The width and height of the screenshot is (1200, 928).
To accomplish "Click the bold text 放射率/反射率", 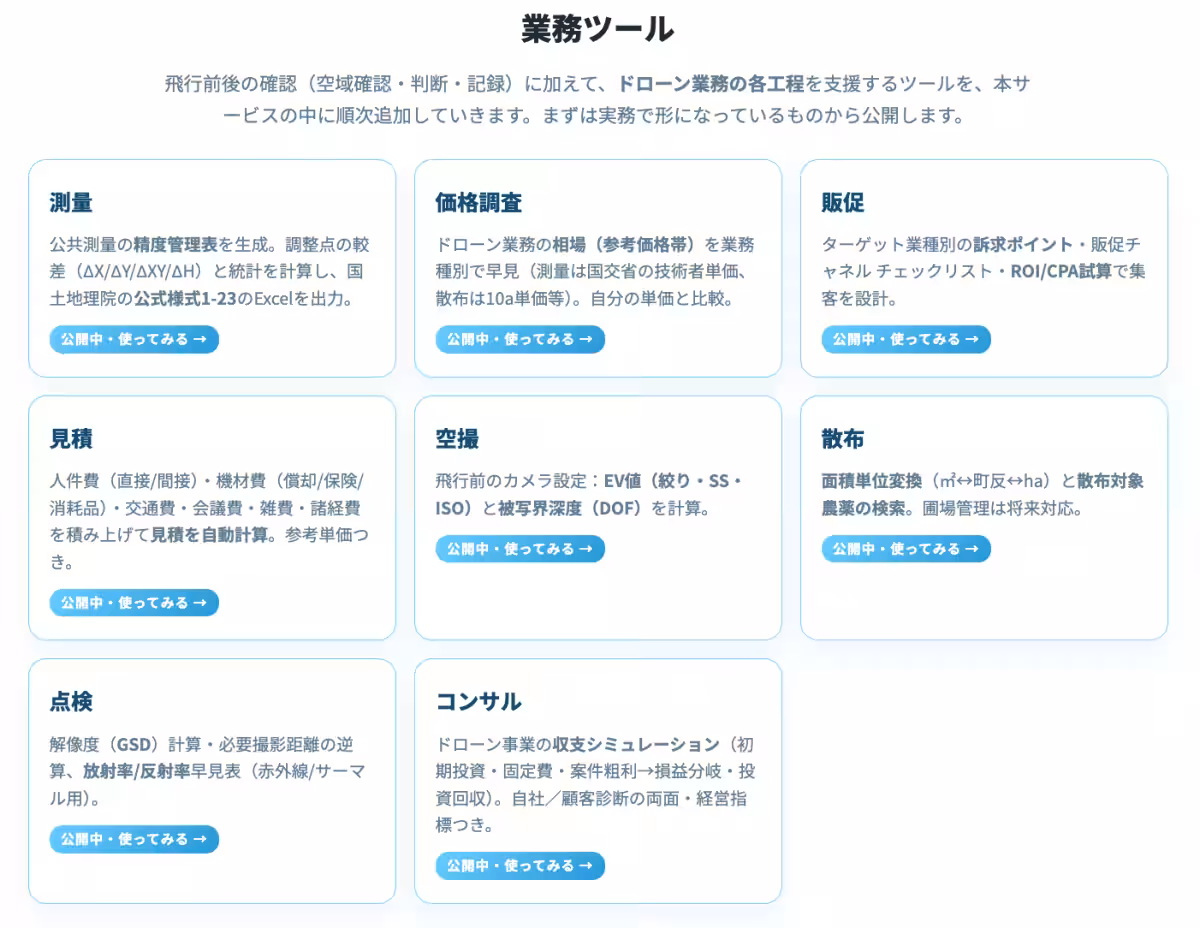I will click(136, 772).
